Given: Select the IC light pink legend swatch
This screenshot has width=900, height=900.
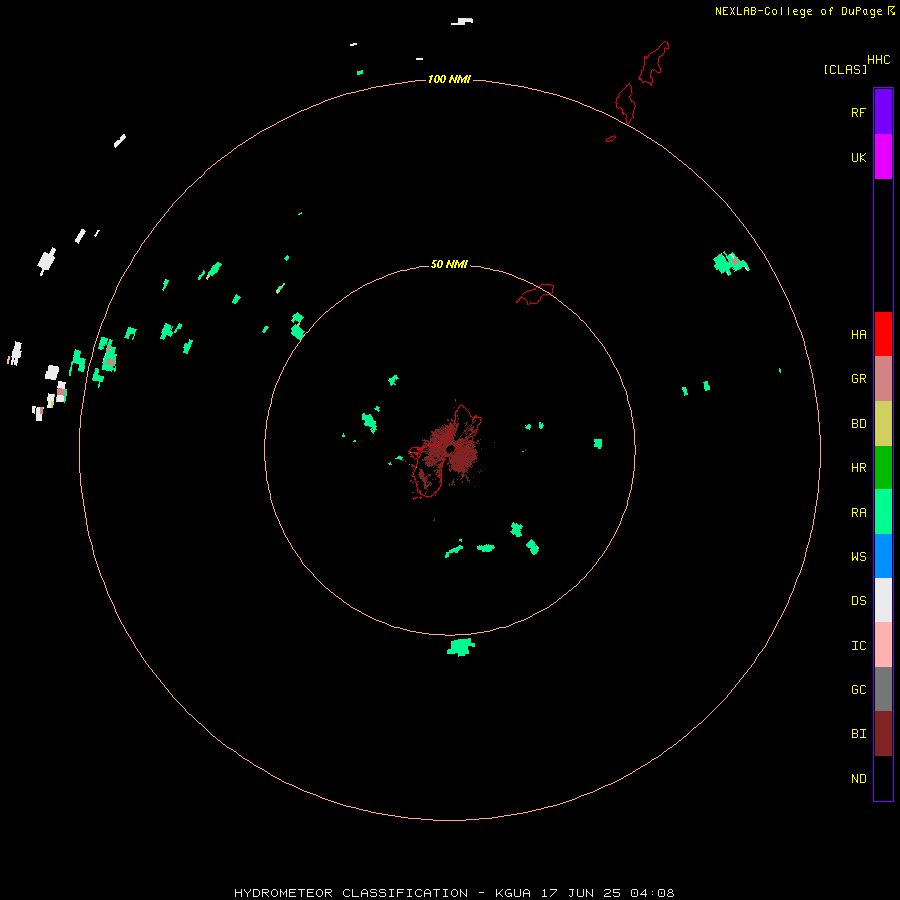Looking at the screenshot, I should (x=883, y=645).
